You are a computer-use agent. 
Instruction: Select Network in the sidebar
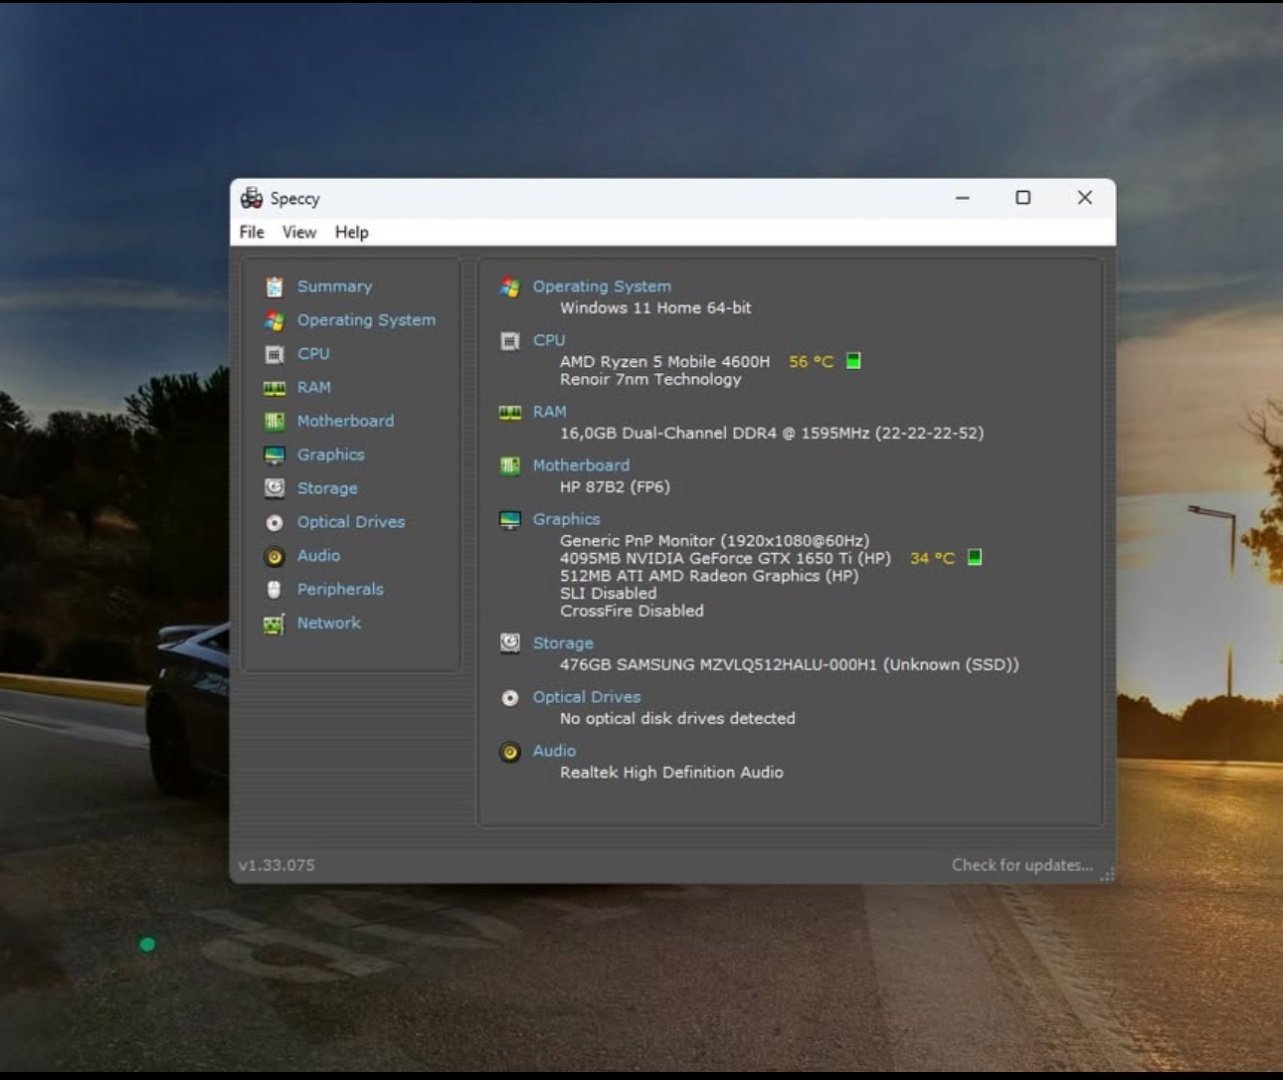(x=328, y=623)
